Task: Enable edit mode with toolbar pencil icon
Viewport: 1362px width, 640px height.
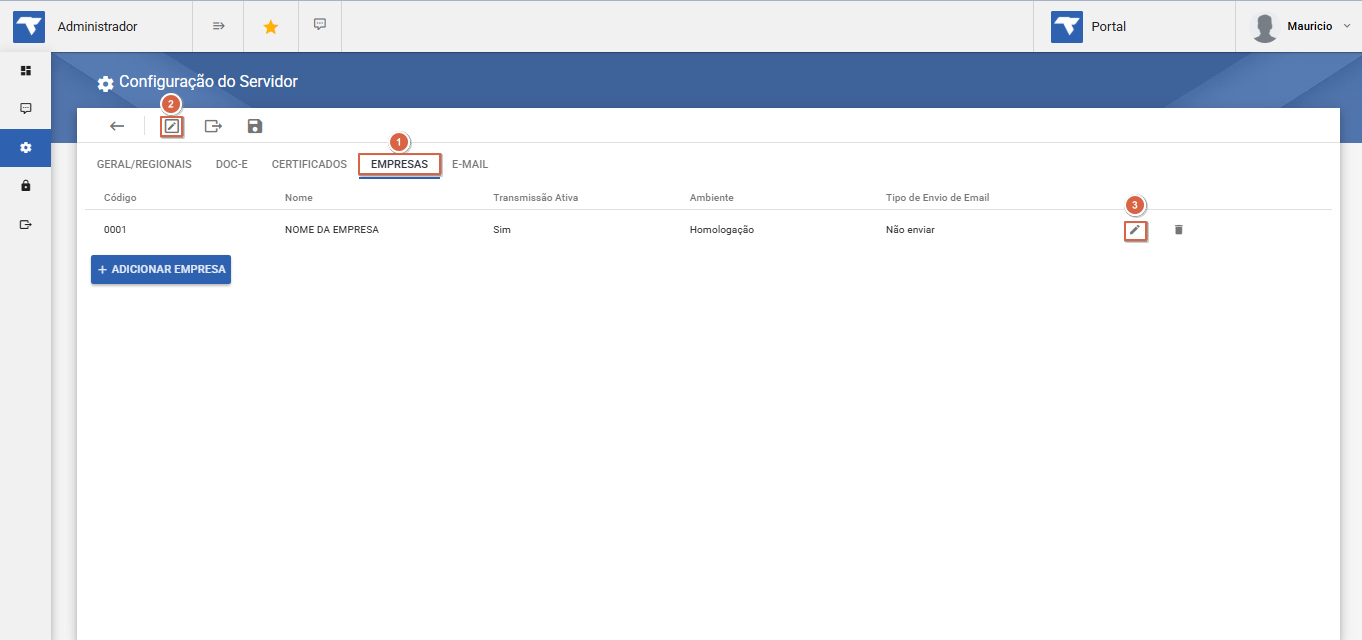Action: tap(172, 126)
